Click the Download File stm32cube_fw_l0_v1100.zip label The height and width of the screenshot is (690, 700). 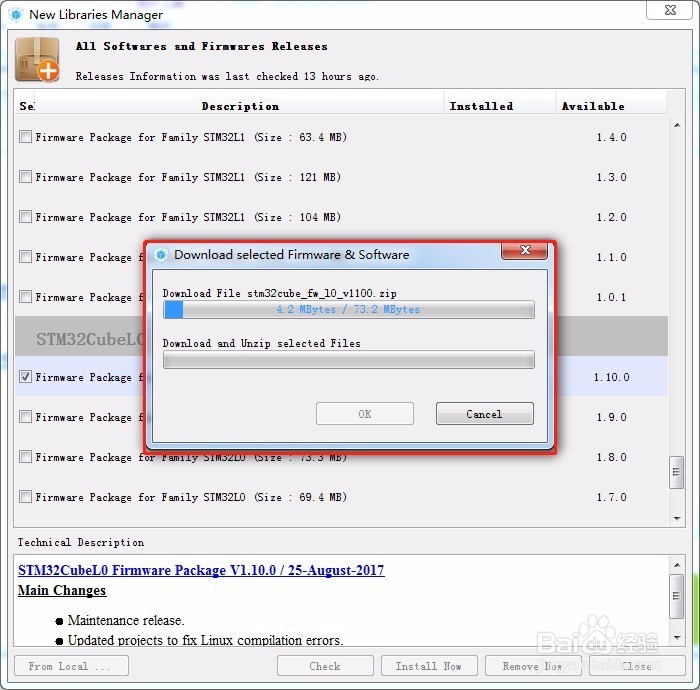coord(279,293)
